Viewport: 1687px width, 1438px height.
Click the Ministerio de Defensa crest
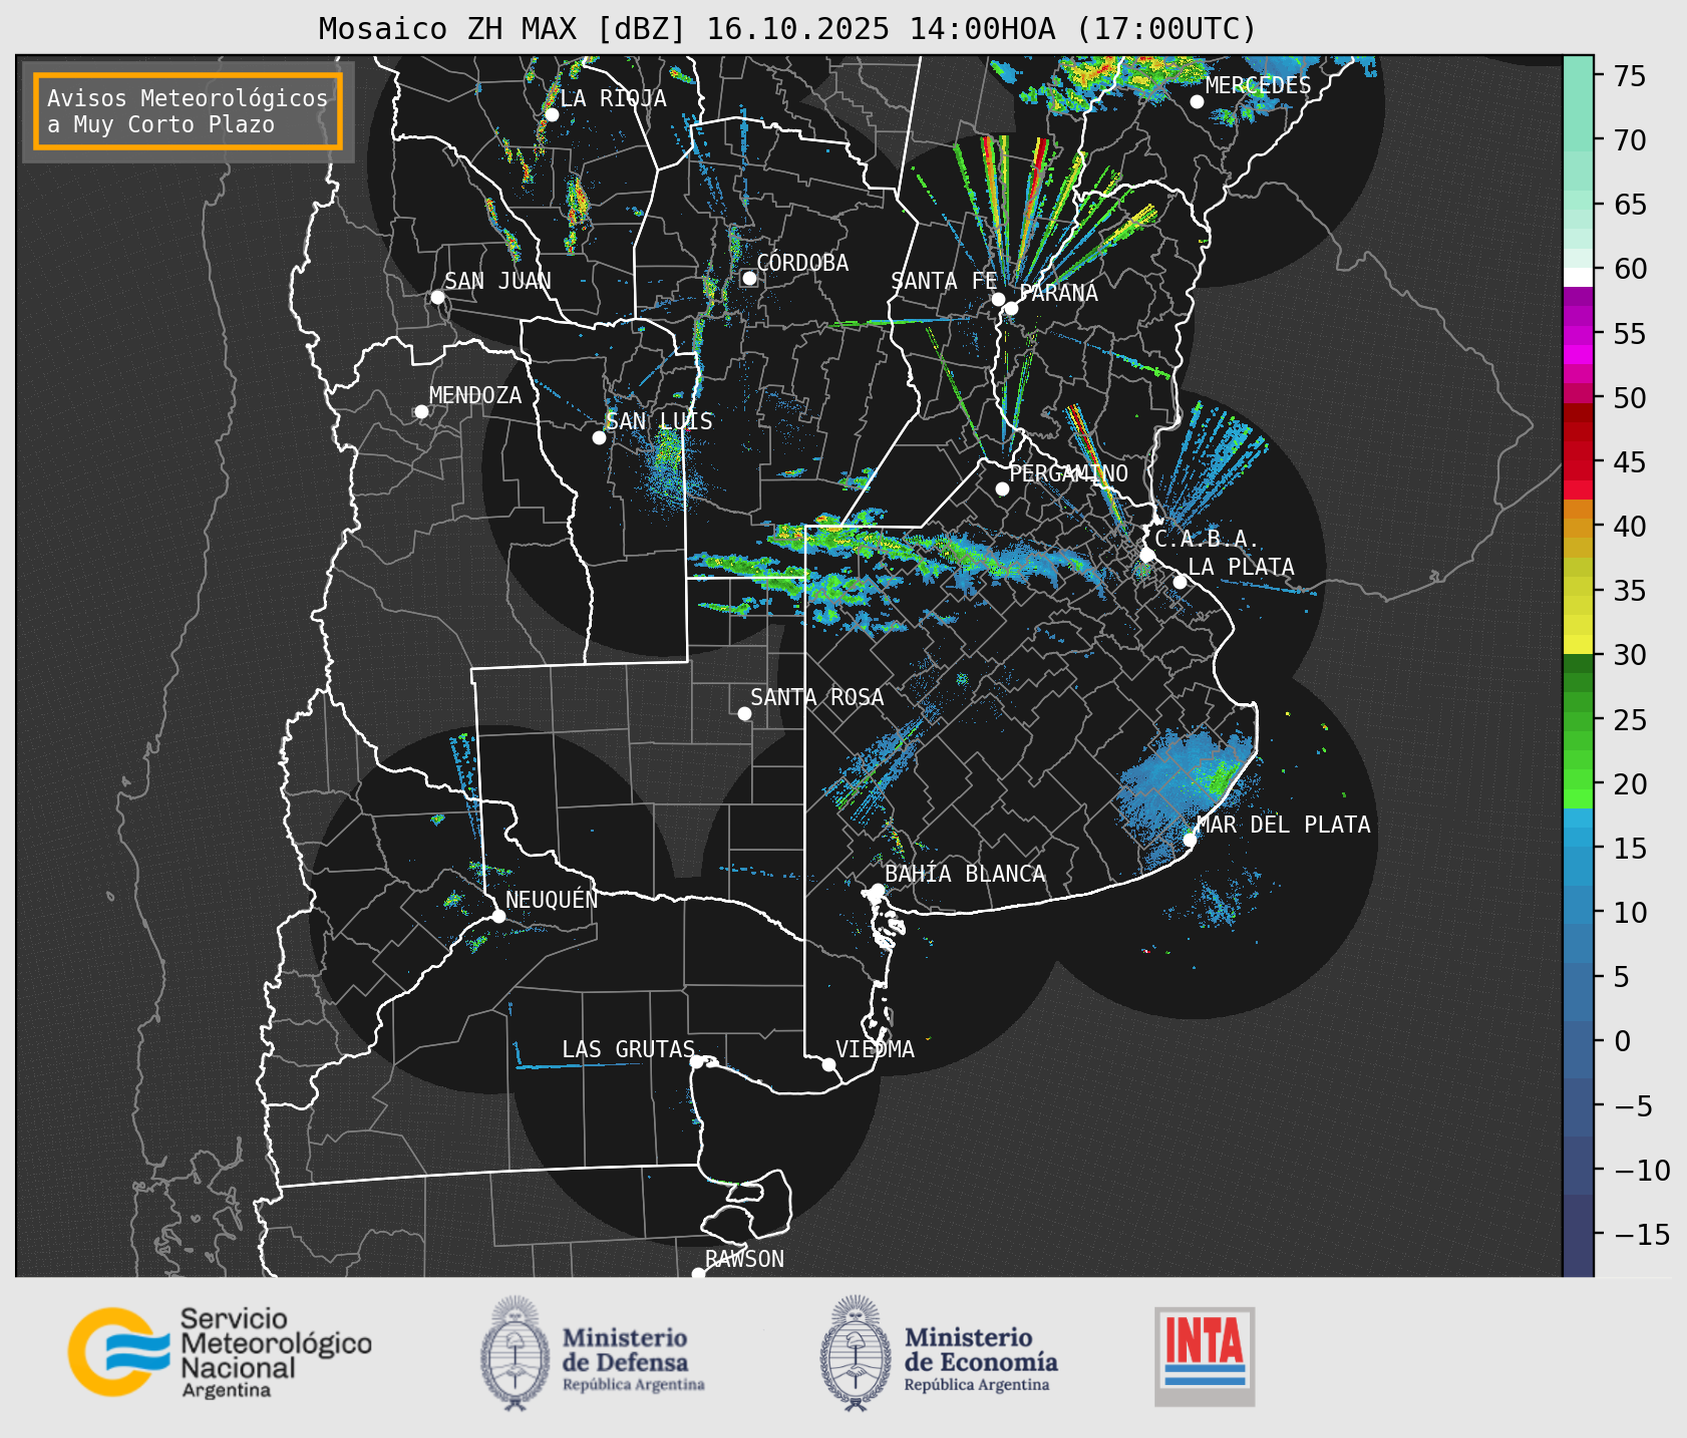click(515, 1353)
